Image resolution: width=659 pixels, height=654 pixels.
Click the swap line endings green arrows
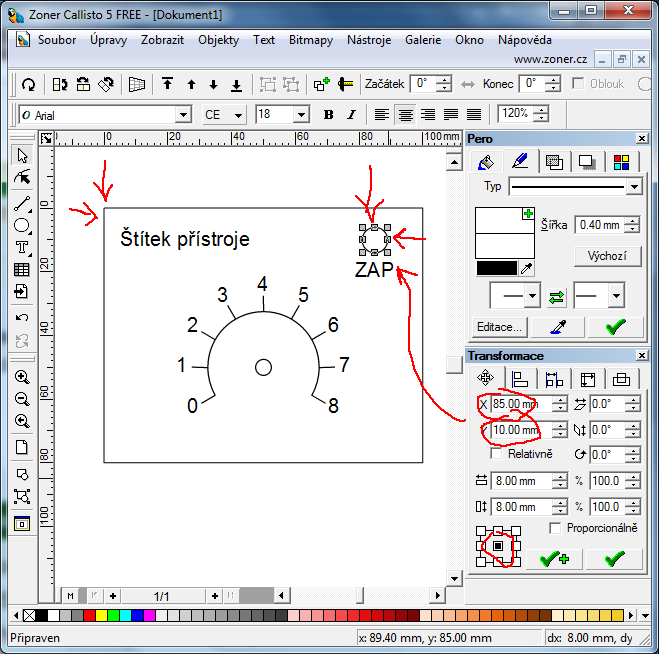click(556, 297)
